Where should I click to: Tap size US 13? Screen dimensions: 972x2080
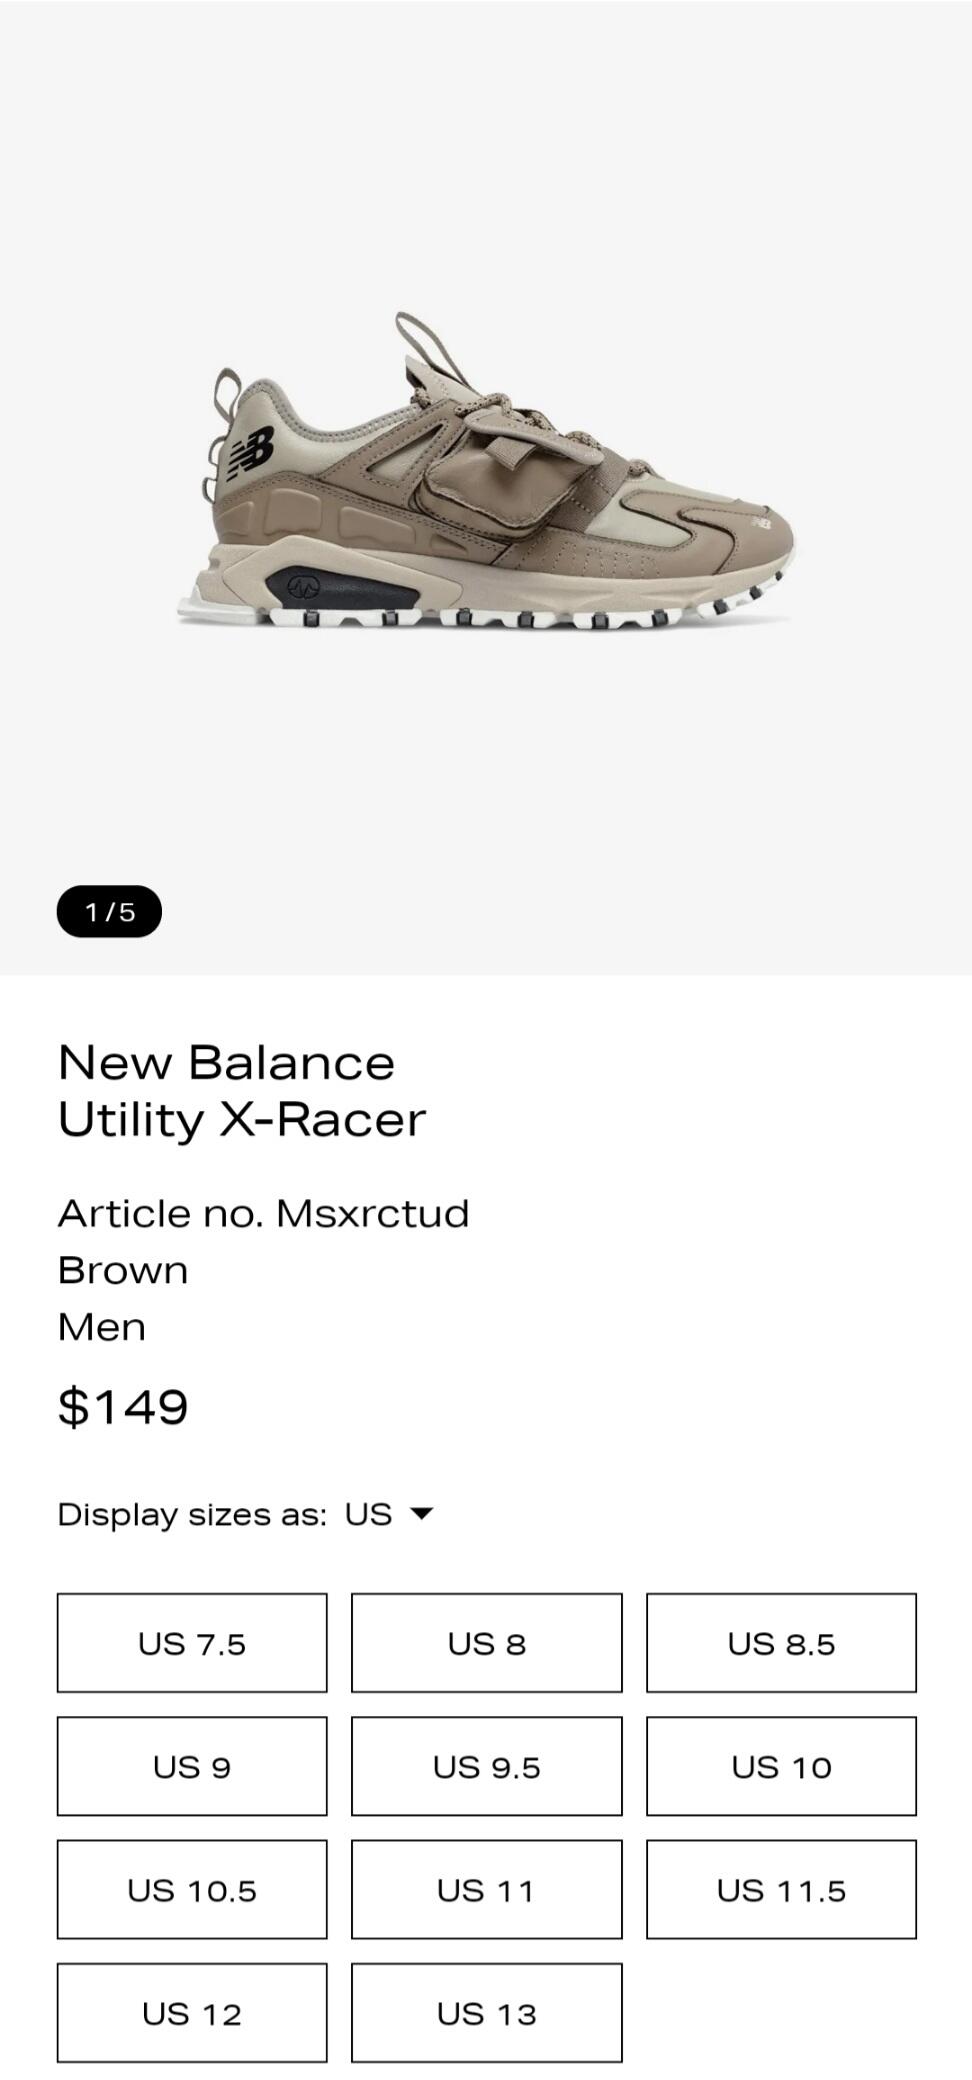click(486, 2012)
